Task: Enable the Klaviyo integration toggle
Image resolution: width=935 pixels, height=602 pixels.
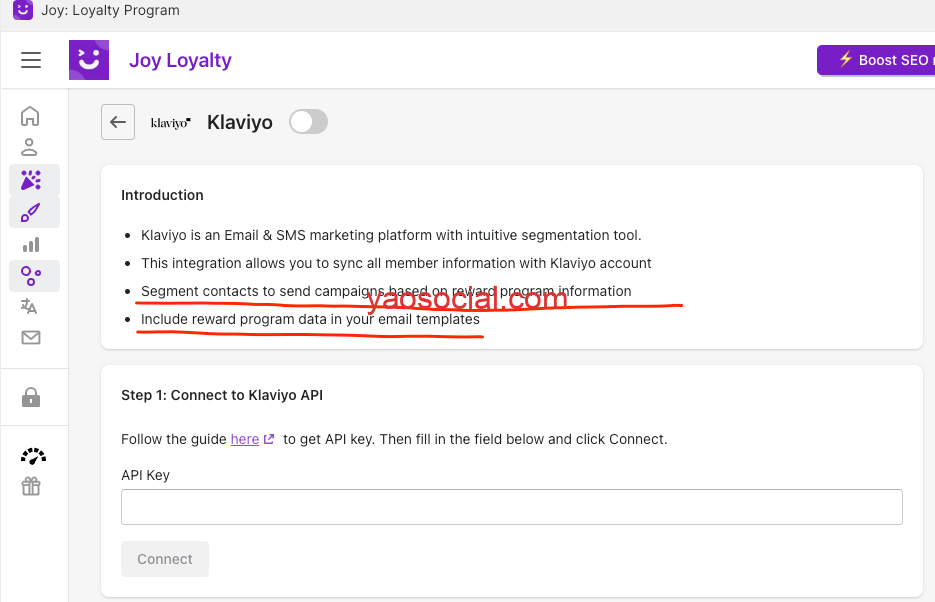Action: coord(308,122)
